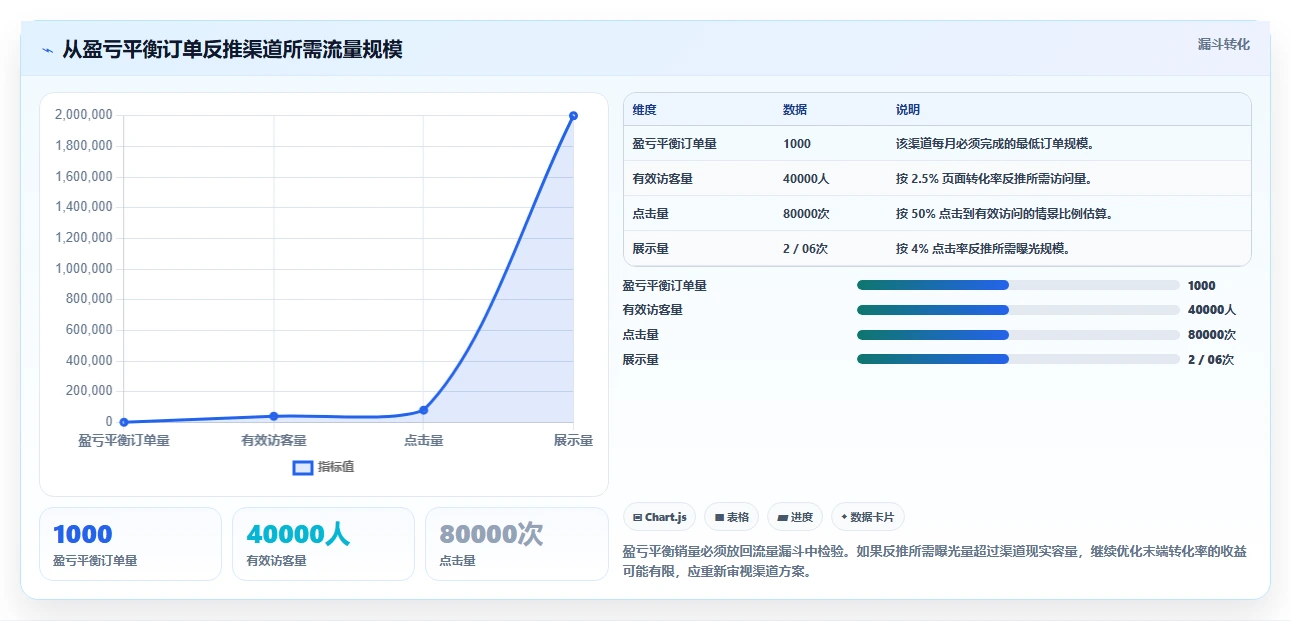Screen dimensions: 1291x621
Task: Click the 说明 column header
Action: tap(908, 110)
